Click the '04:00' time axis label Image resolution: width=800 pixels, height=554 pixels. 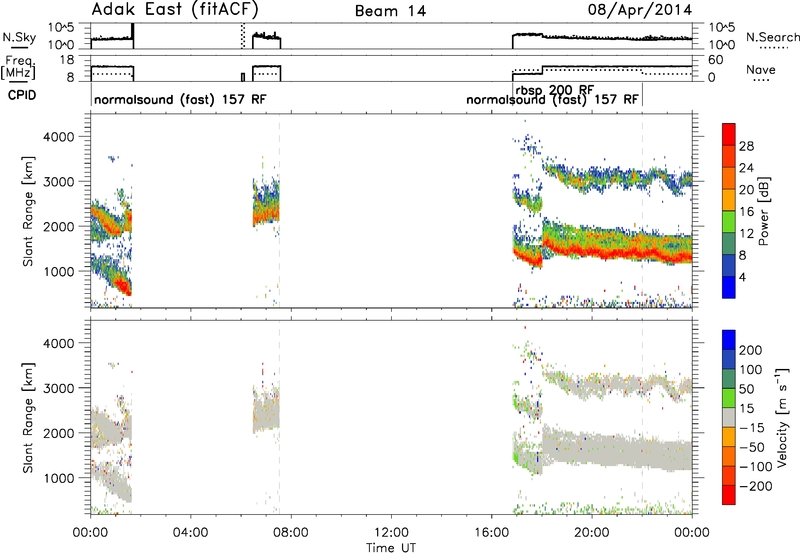190,533
